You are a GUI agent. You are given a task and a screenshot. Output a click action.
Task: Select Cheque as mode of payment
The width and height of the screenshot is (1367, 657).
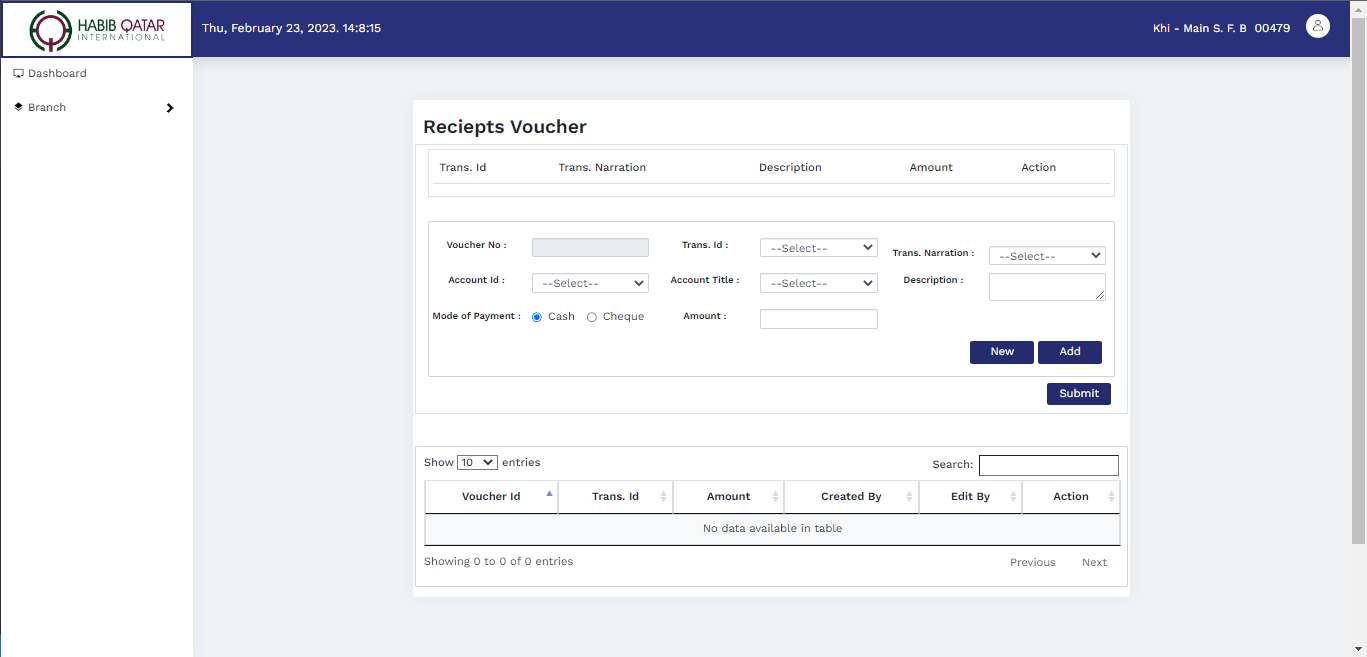click(592, 317)
